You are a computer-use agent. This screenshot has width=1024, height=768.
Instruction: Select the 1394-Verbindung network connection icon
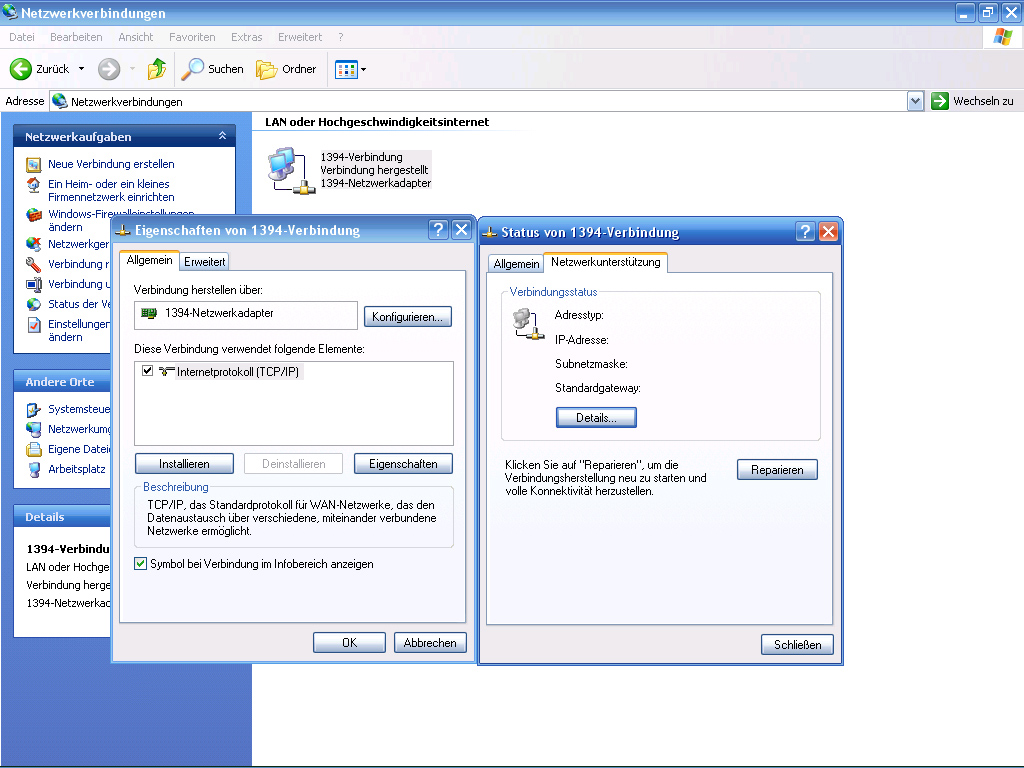(286, 169)
